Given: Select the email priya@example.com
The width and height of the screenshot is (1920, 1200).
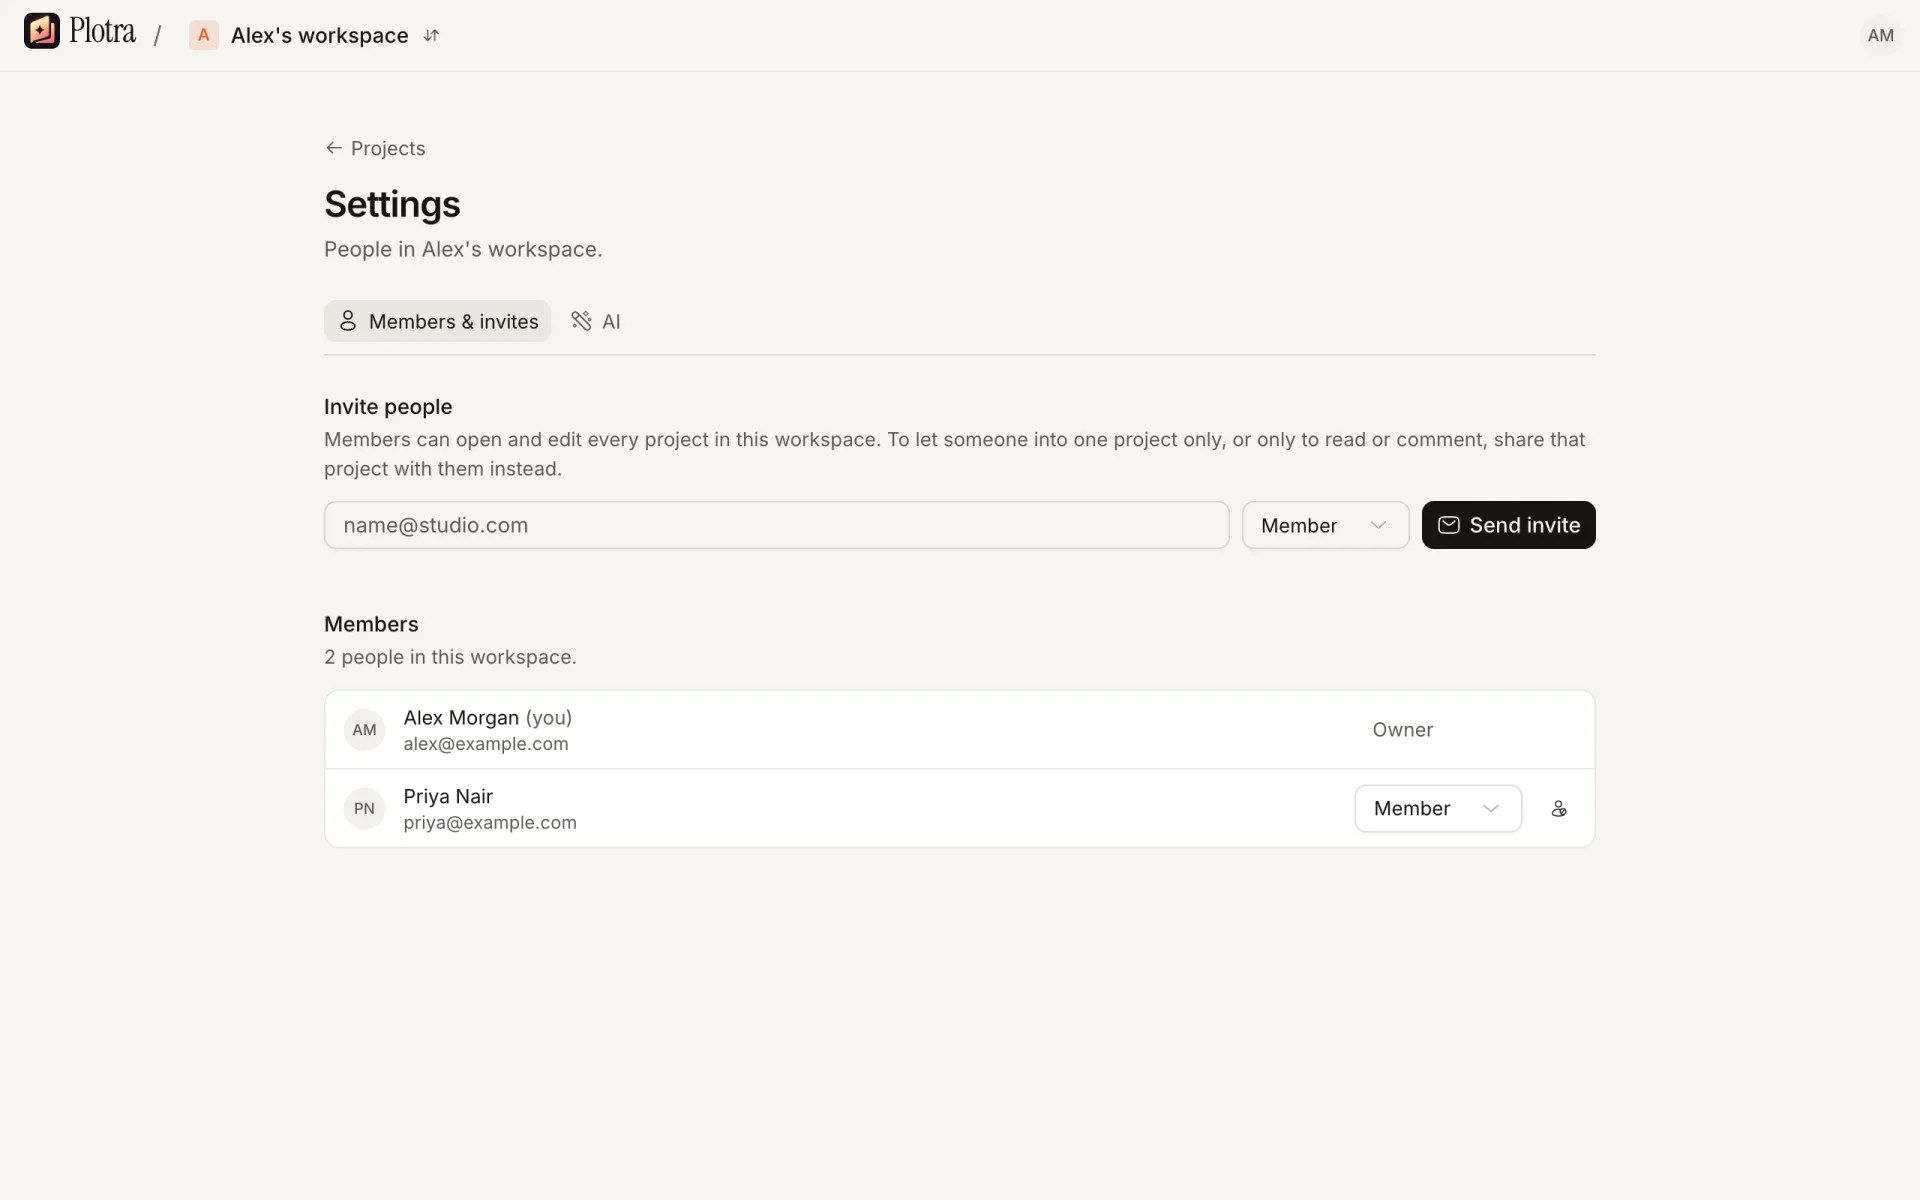Looking at the screenshot, I should click(489, 822).
